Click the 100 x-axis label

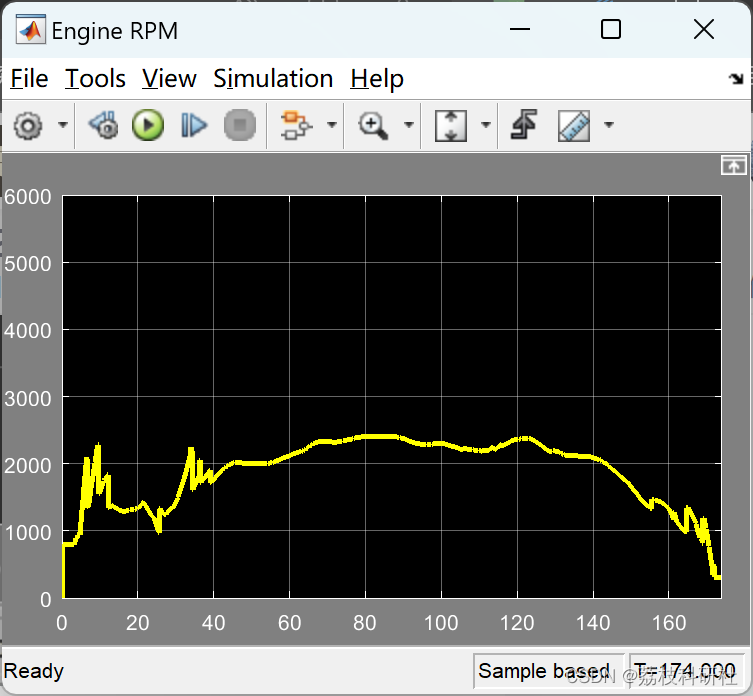click(441, 623)
